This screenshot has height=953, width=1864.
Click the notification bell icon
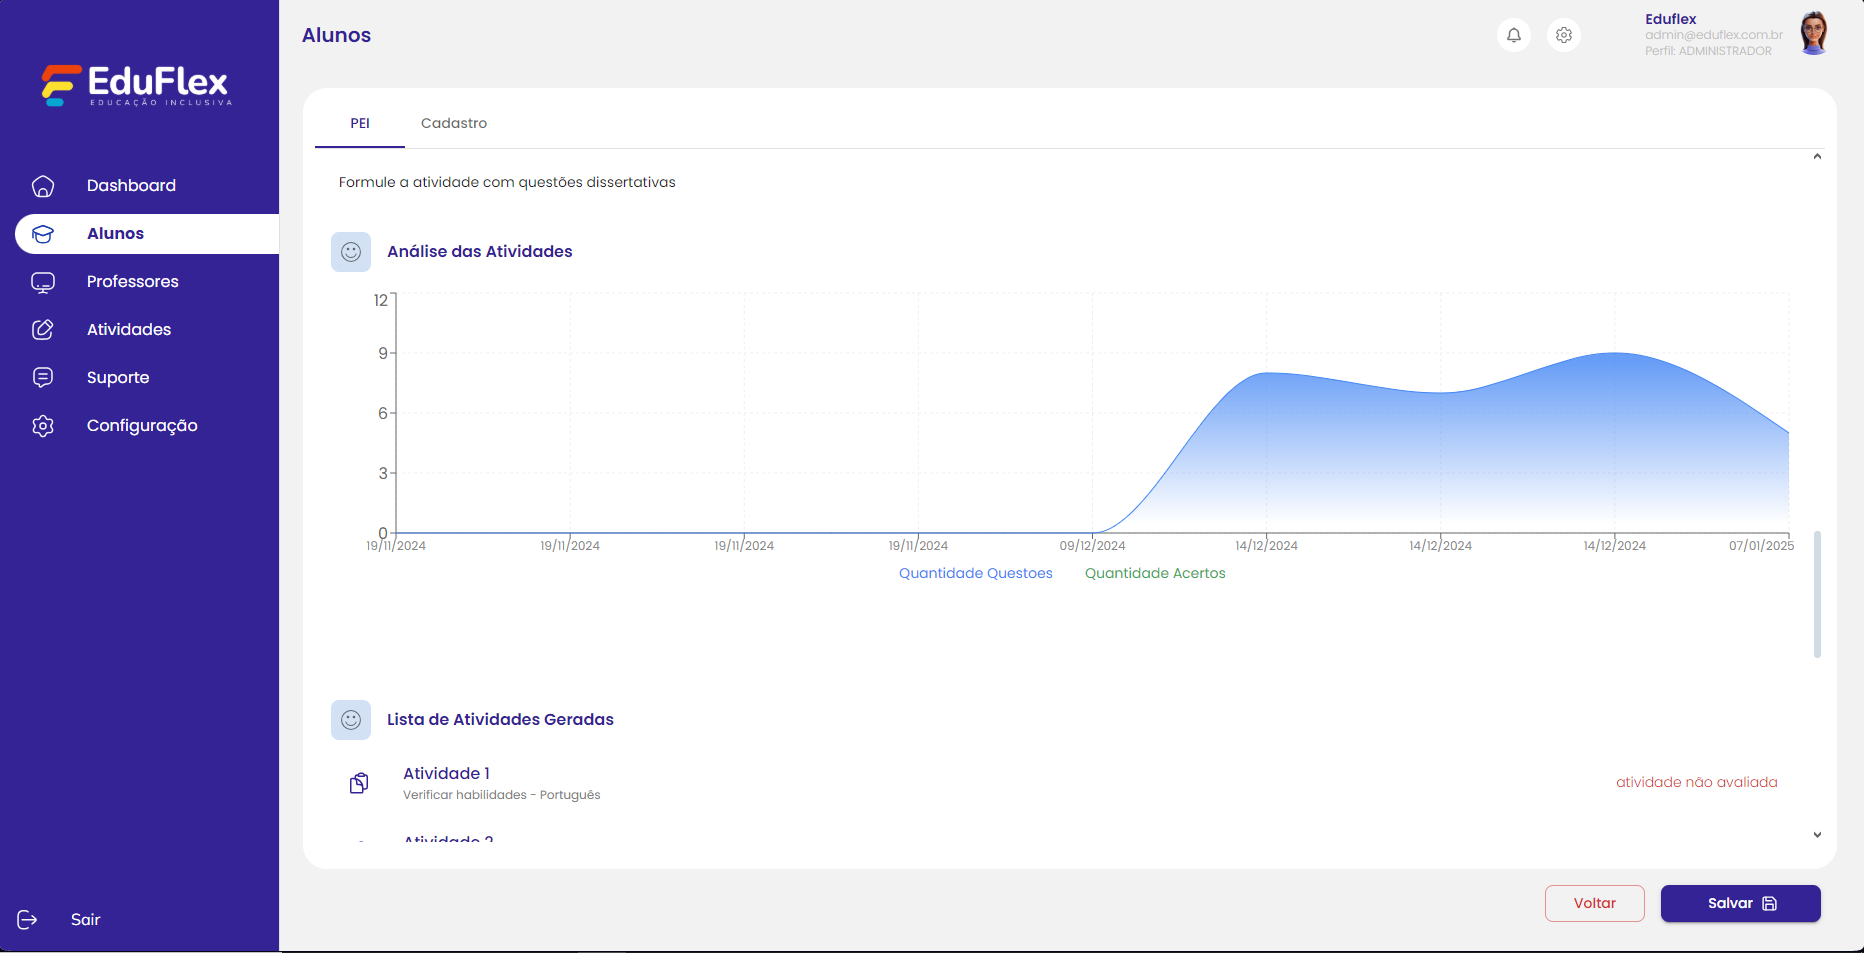pos(1514,35)
